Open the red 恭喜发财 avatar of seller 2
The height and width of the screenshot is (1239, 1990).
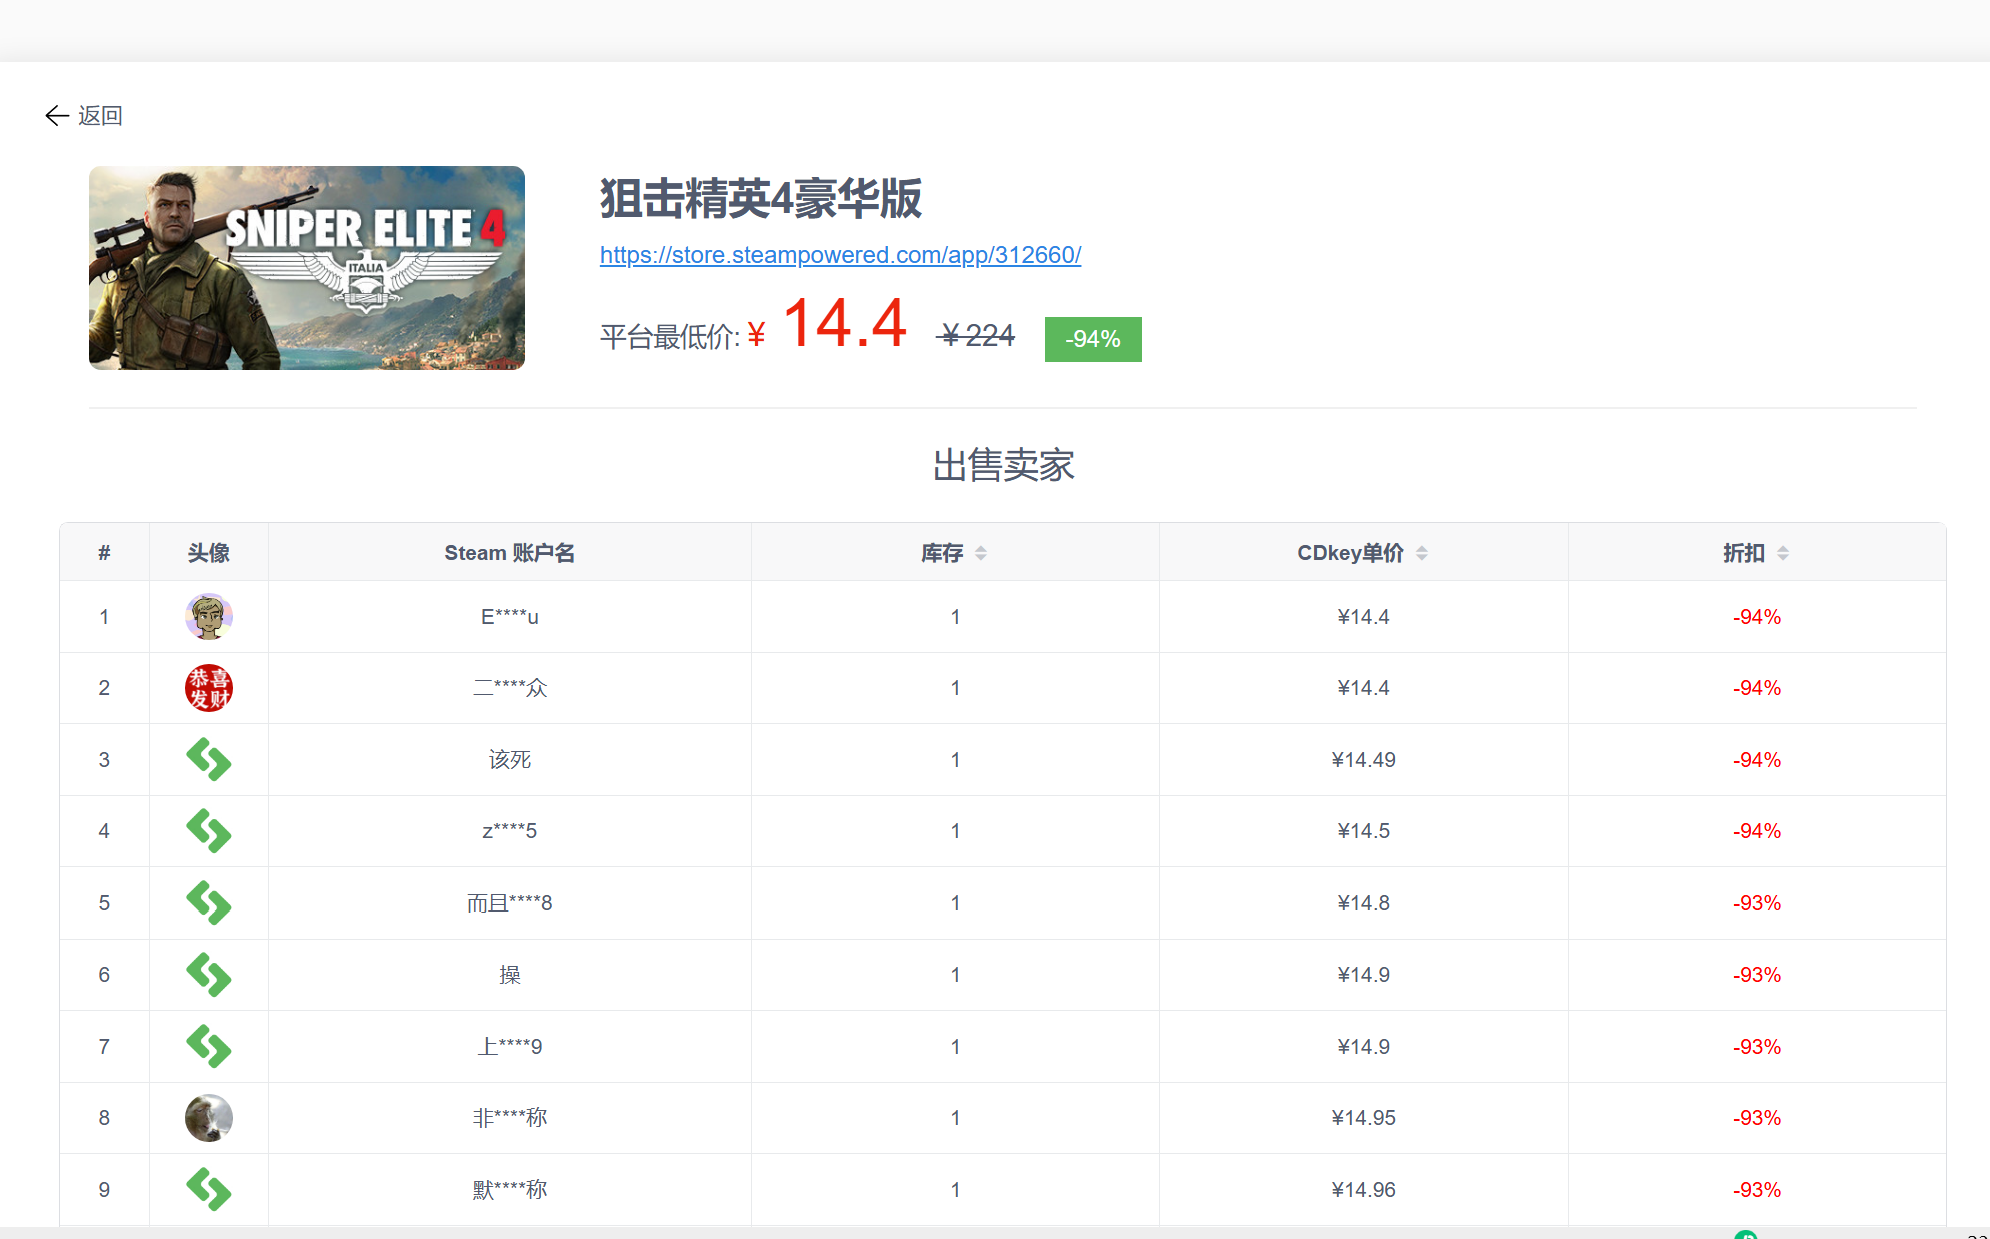(x=209, y=688)
